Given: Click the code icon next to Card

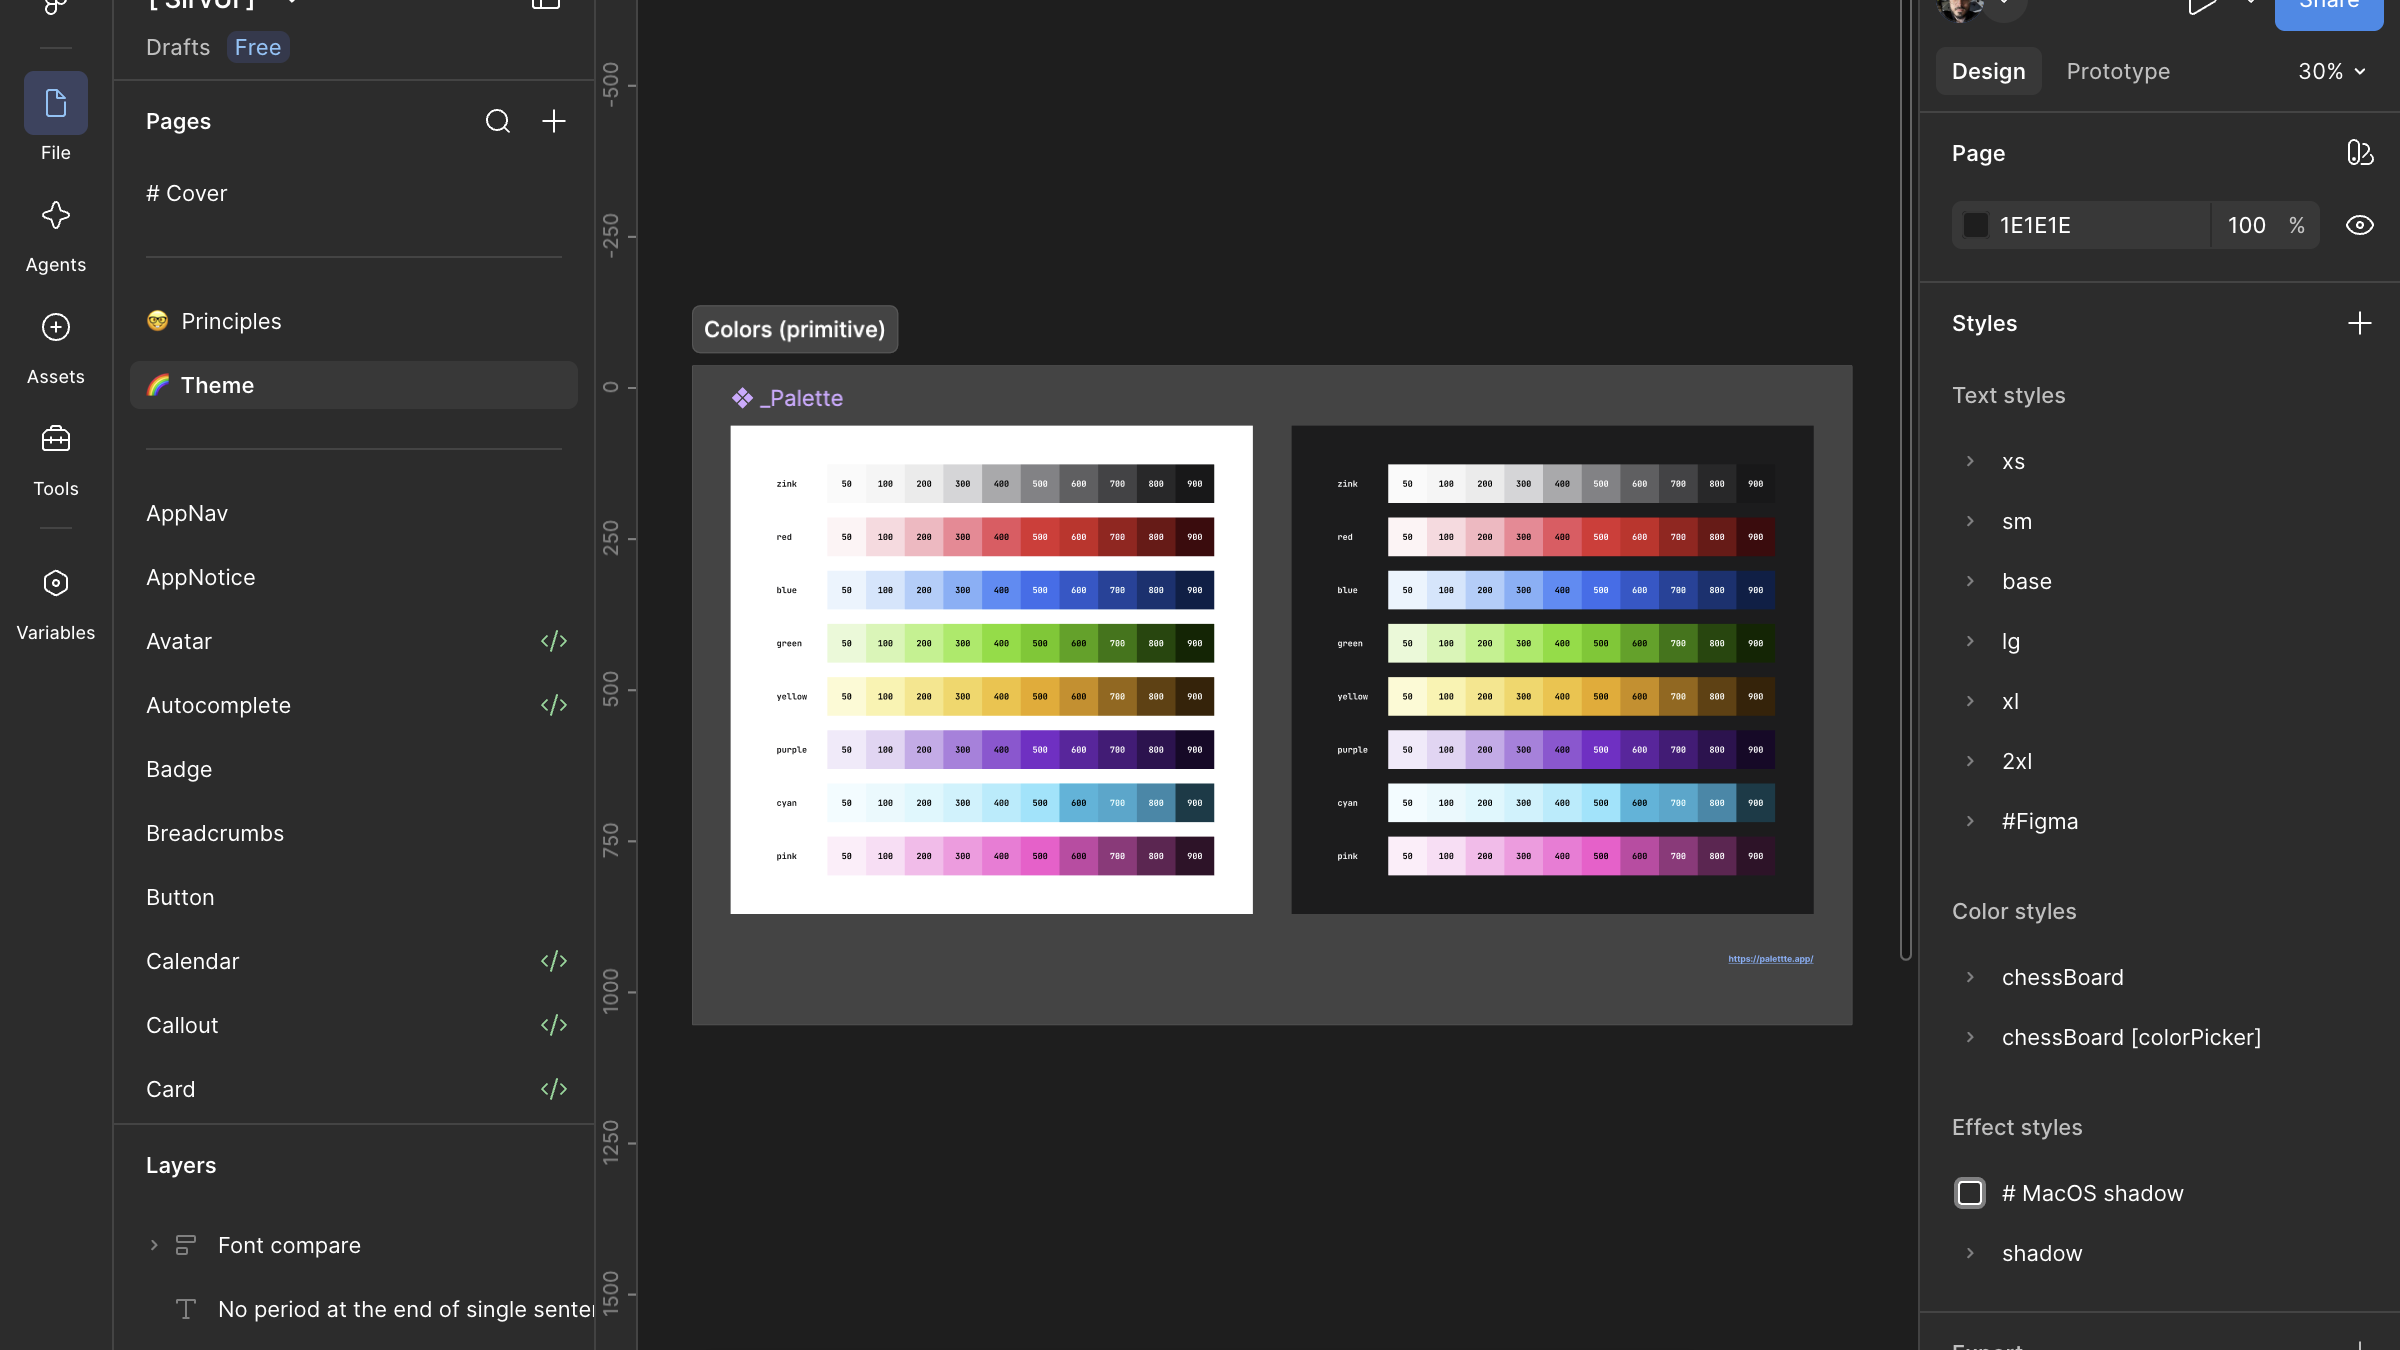Looking at the screenshot, I should tap(554, 1089).
